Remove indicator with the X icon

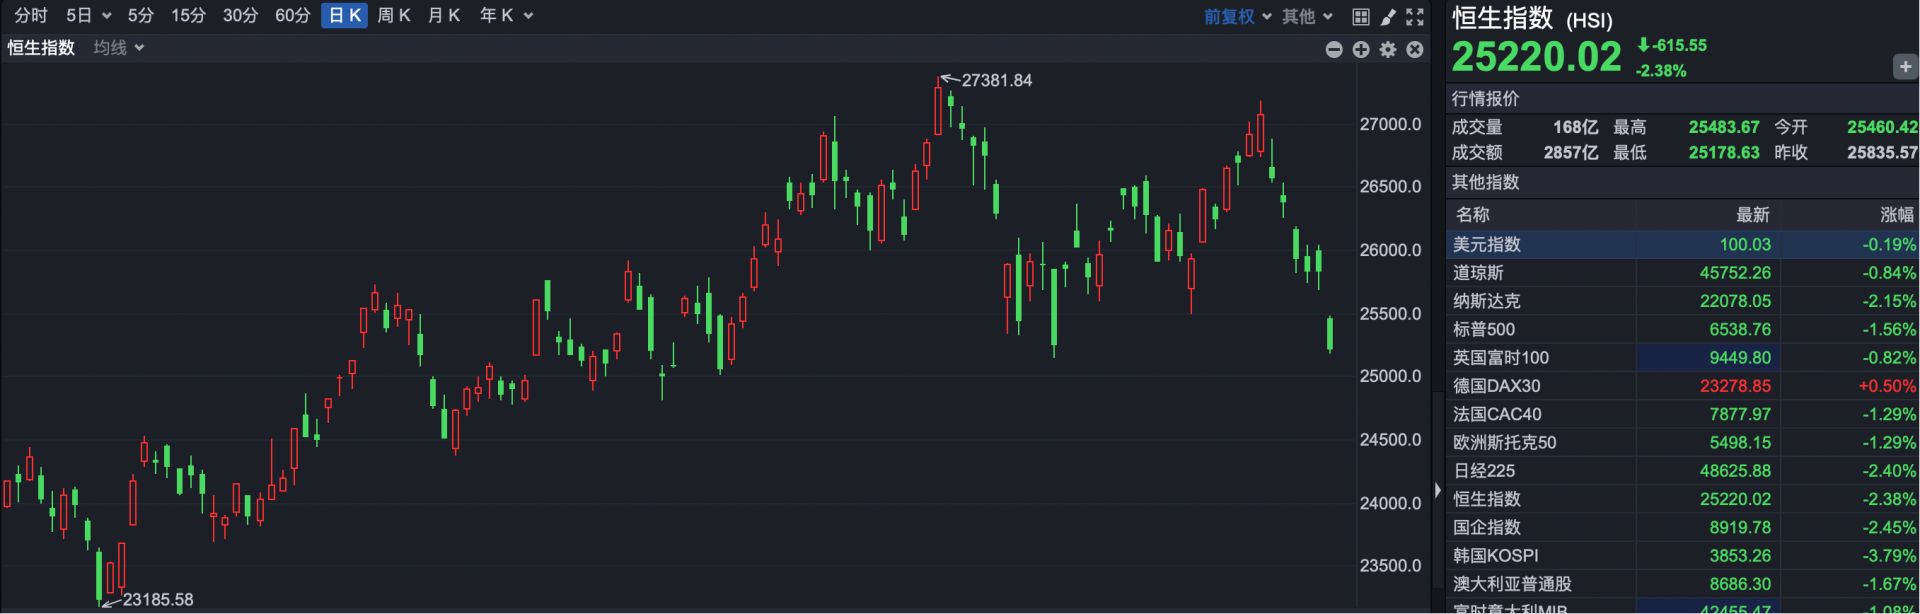pyautogui.click(x=1415, y=49)
